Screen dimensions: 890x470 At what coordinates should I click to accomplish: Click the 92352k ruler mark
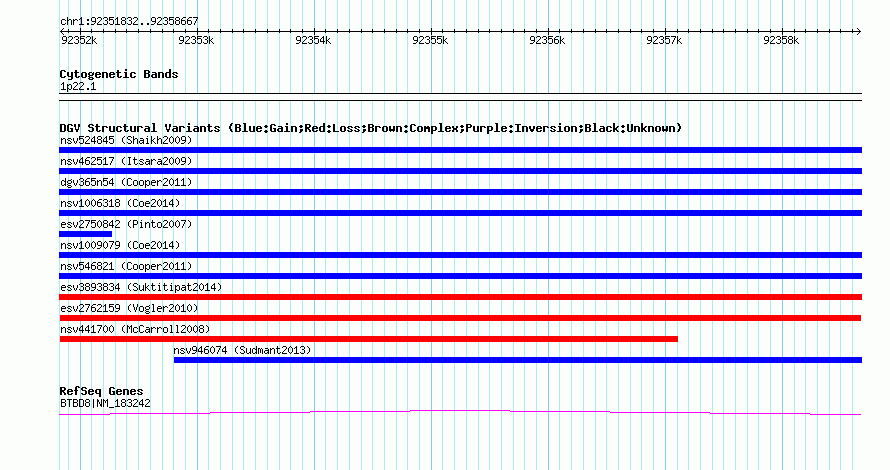point(79,40)
